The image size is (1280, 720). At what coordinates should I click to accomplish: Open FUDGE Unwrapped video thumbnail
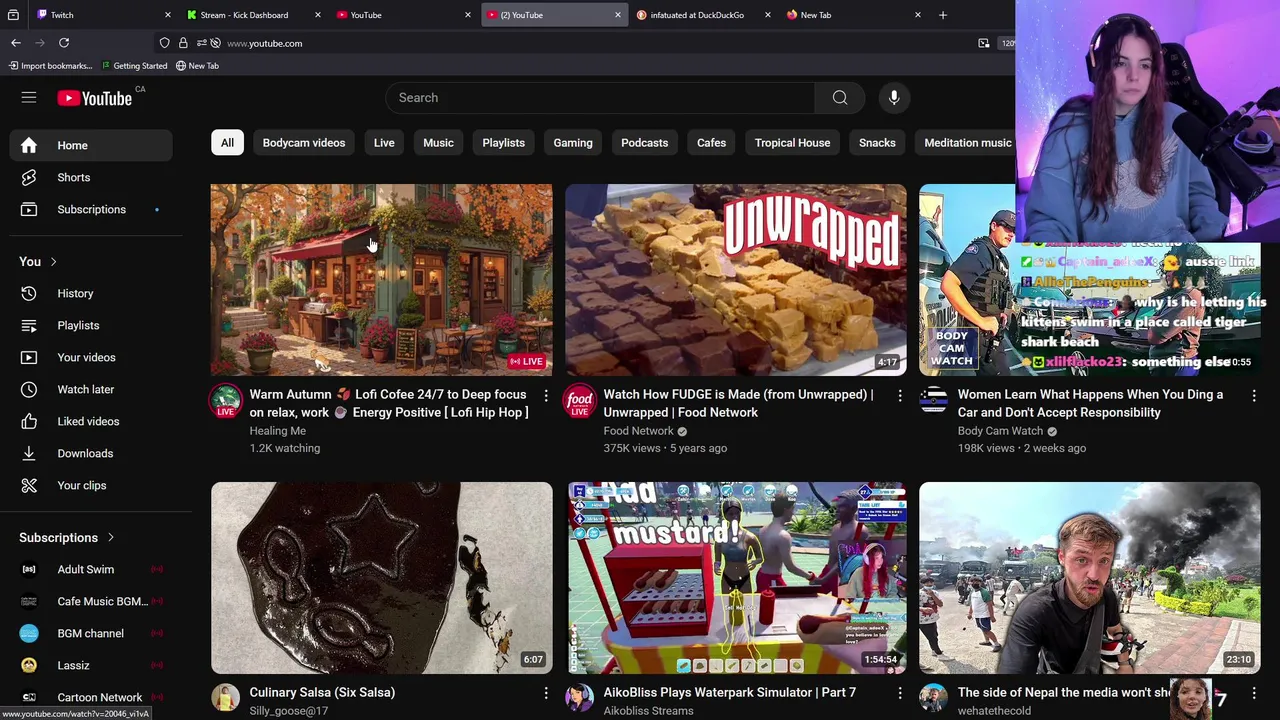pyautogui.click(x=736, y=279)
